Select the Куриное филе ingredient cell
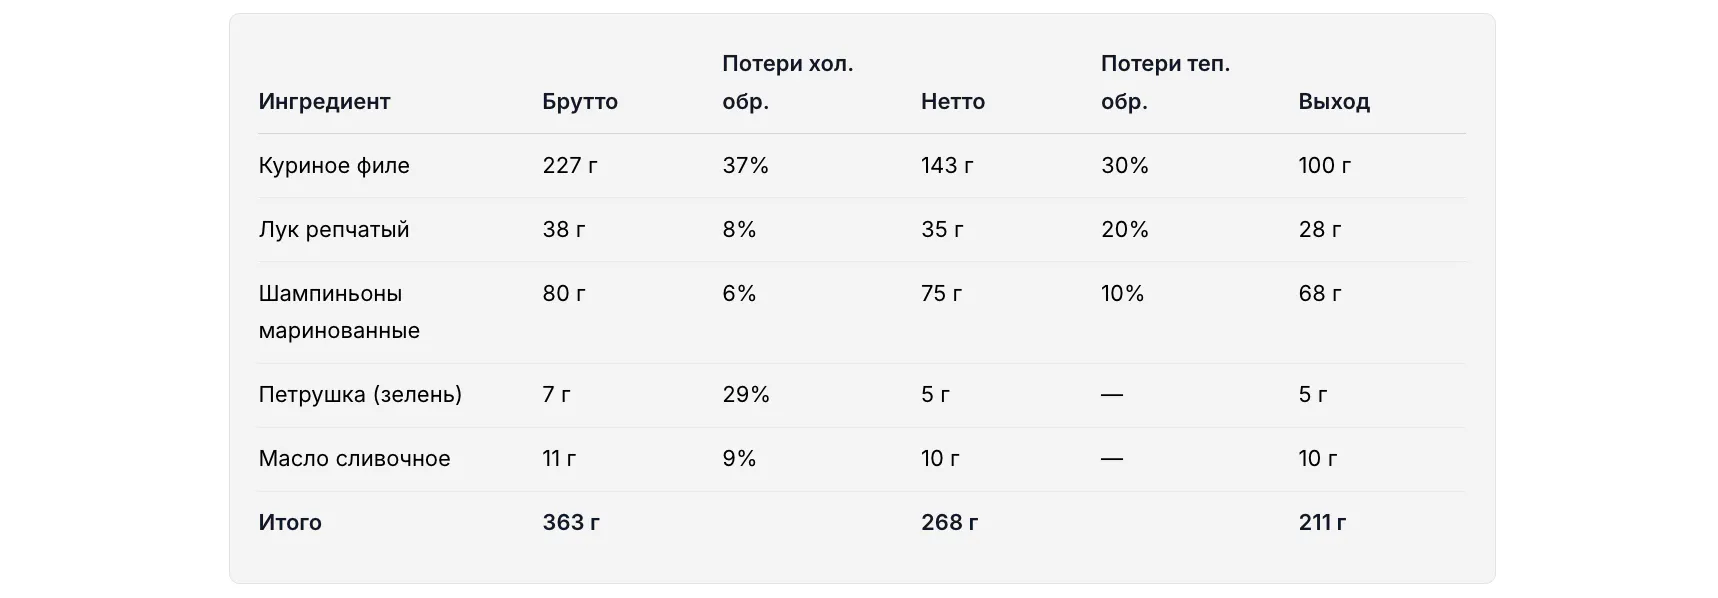1718x598 pixels. (x=334, y=166)
